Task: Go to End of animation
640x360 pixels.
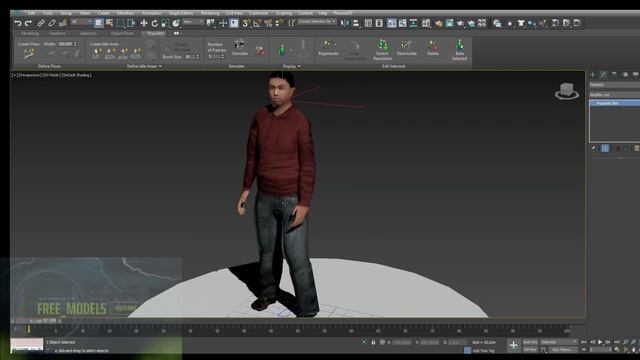Action: [617, 342]
